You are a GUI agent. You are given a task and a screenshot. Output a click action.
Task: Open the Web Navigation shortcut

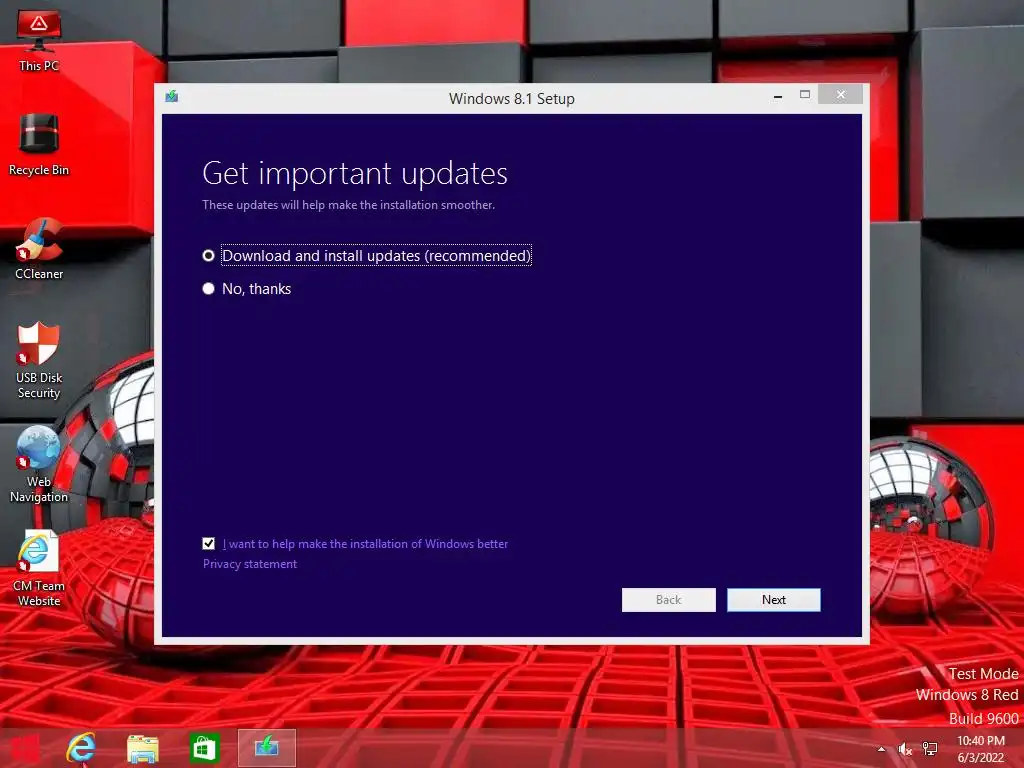(x=39, y=464)
